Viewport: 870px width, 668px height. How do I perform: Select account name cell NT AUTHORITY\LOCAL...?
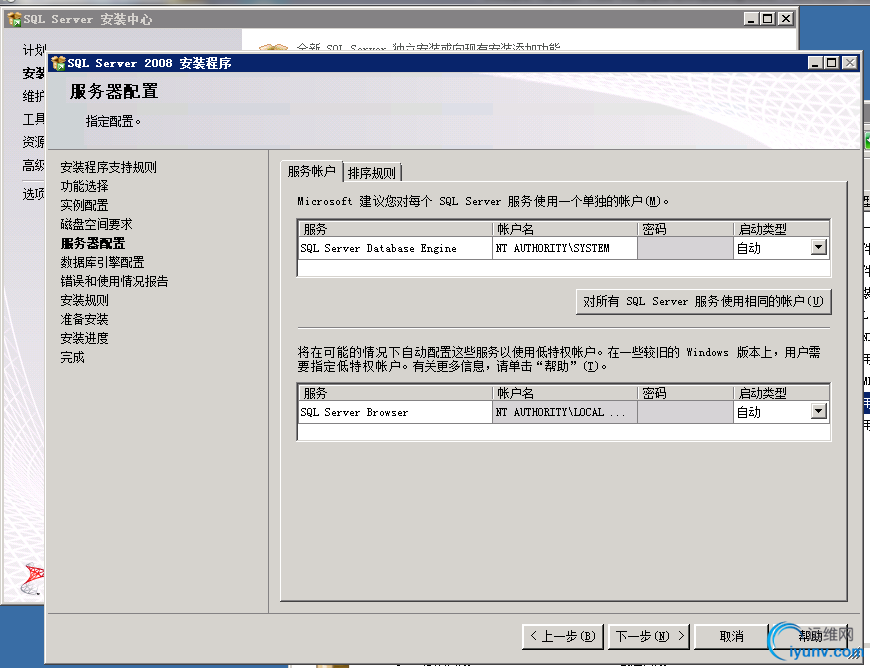click(564, 412)
